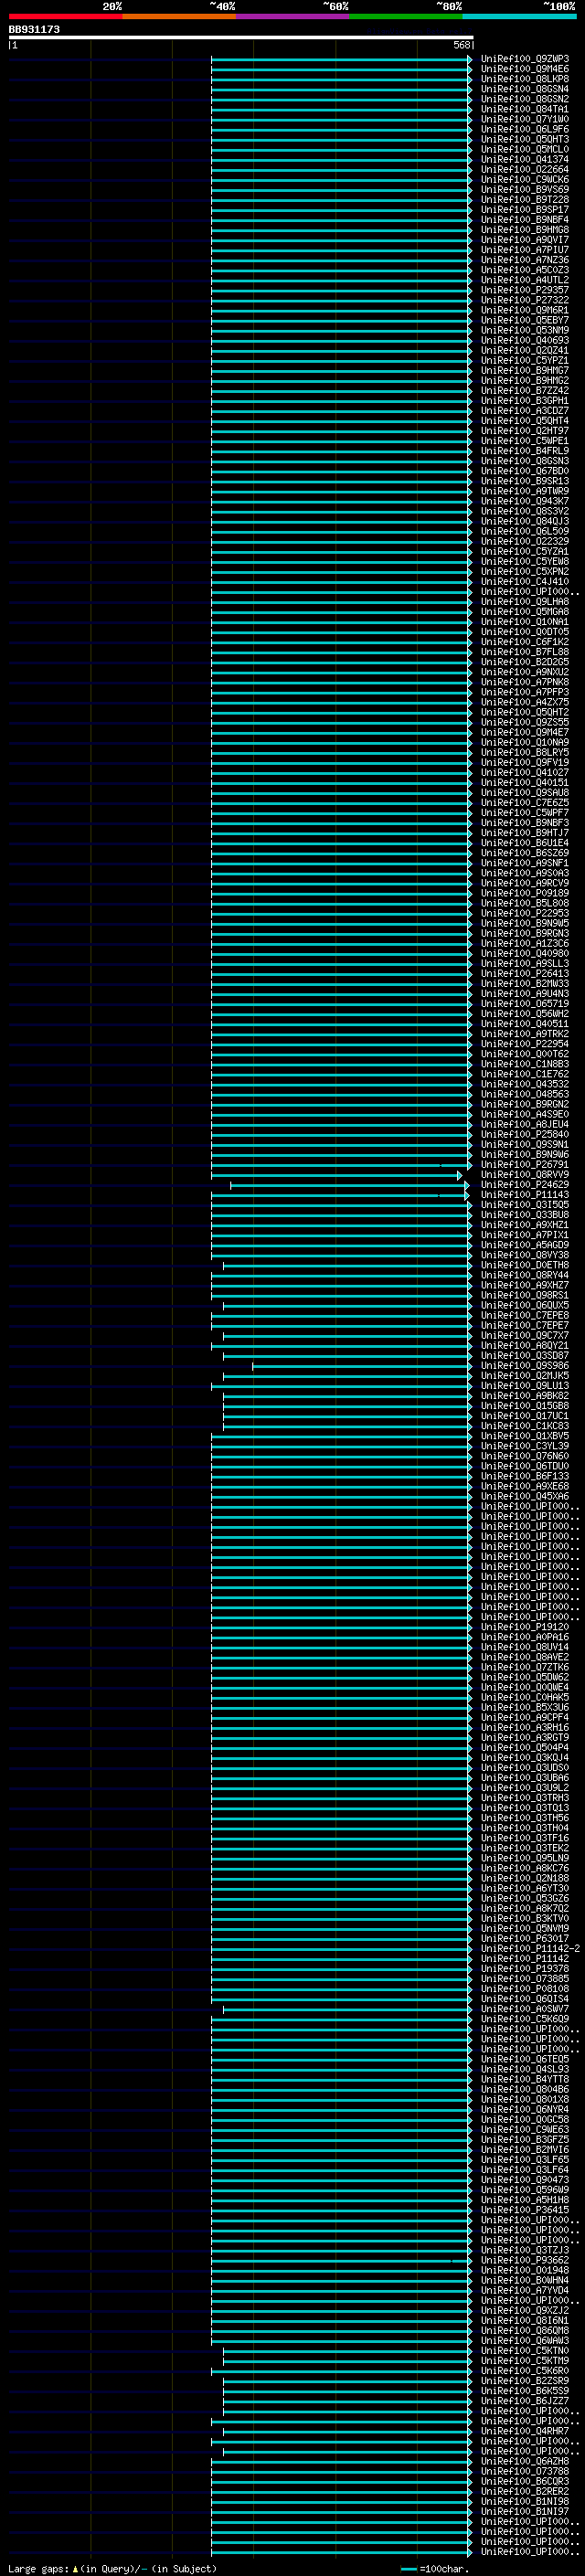The width and height of the screenshot is (585, 2576).
Task: Select the UniRef100_A8KC76 label
Action: coord(525,1868)
